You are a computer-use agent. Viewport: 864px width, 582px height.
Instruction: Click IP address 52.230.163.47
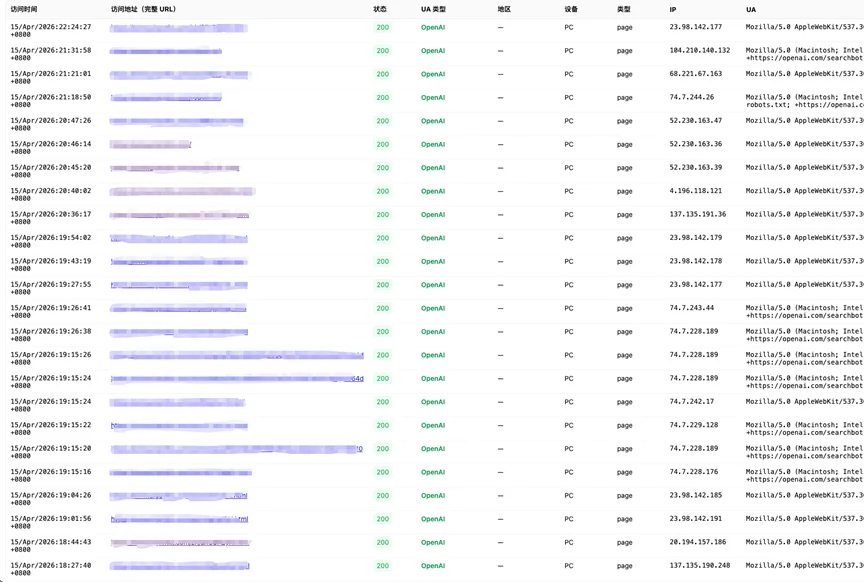click(x=695, y=121)
